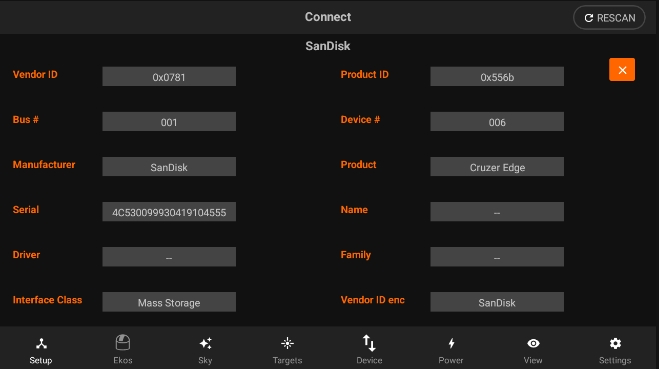The image size is (659, 369).
Task: Select the Bus # field showing 001
Action: [x=169, y=121]
